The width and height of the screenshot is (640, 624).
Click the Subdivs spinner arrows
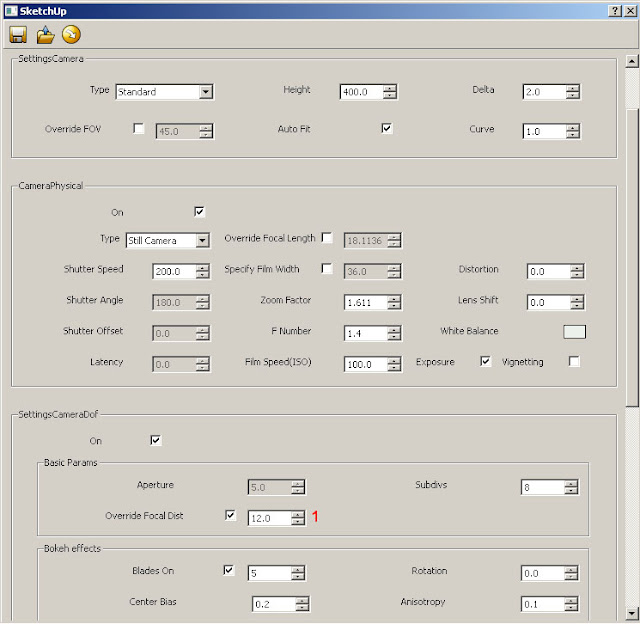(571, 487)
